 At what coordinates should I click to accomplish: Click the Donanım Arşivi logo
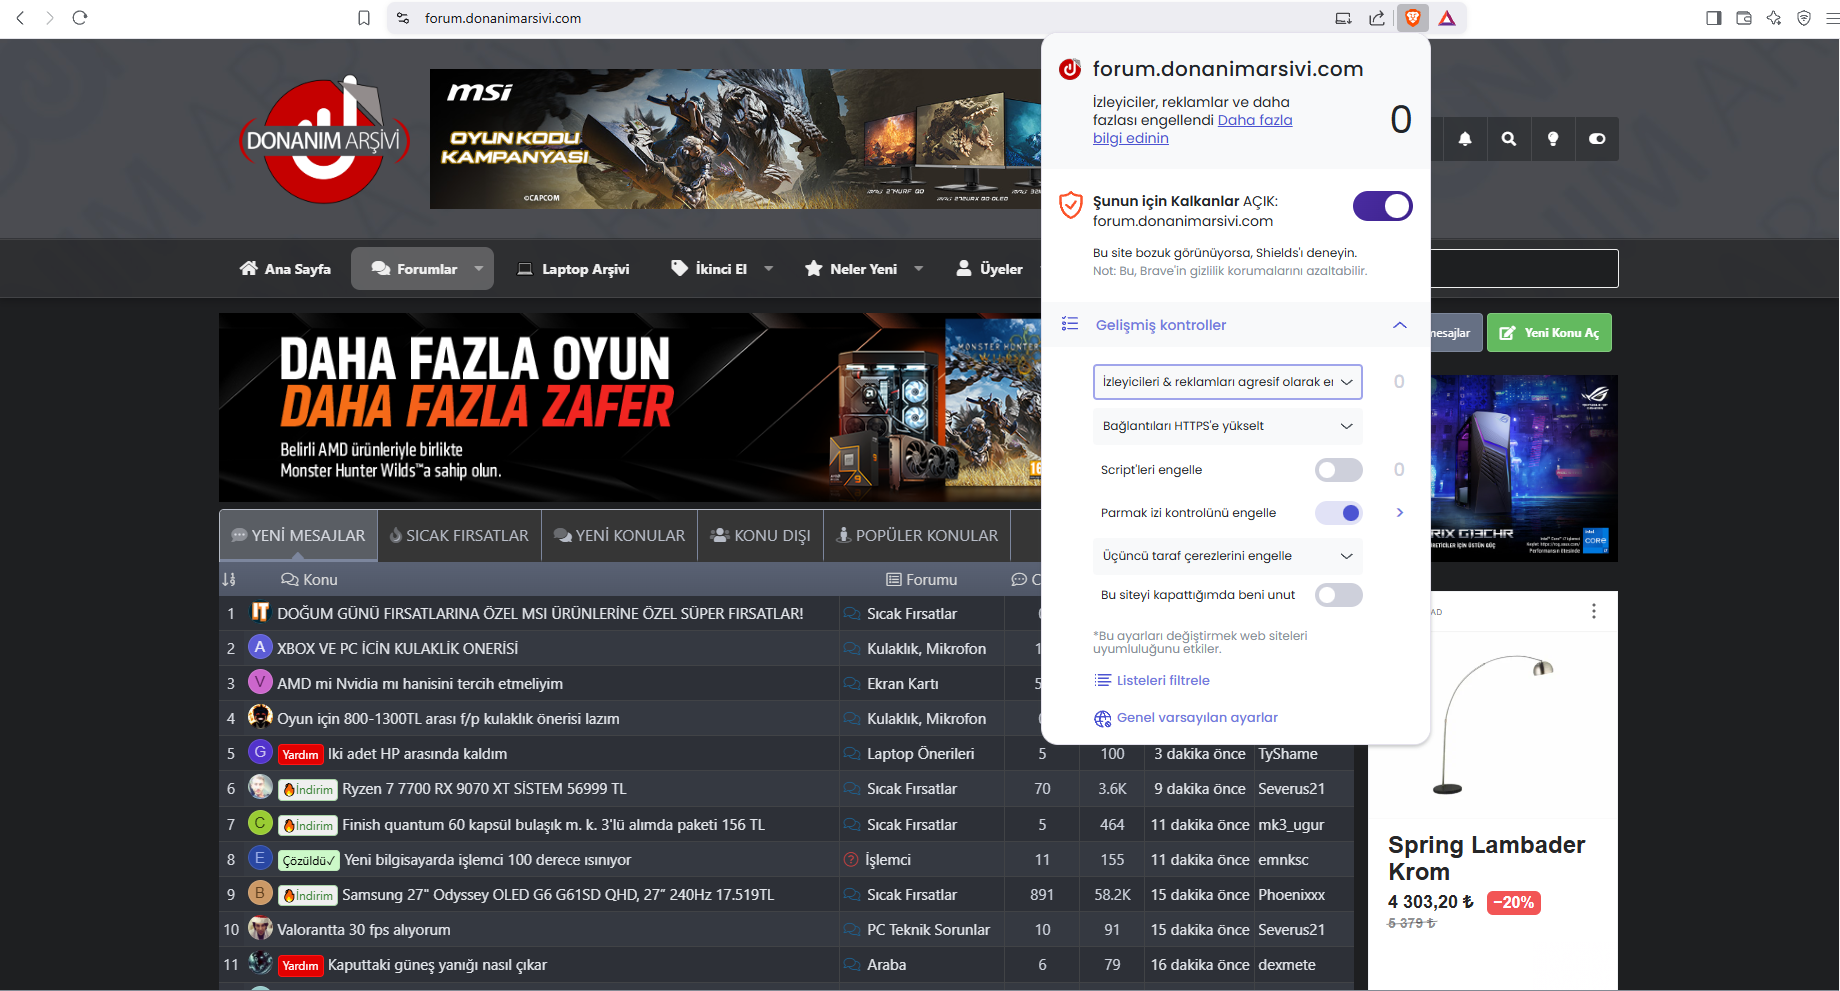tap(324, 139)
